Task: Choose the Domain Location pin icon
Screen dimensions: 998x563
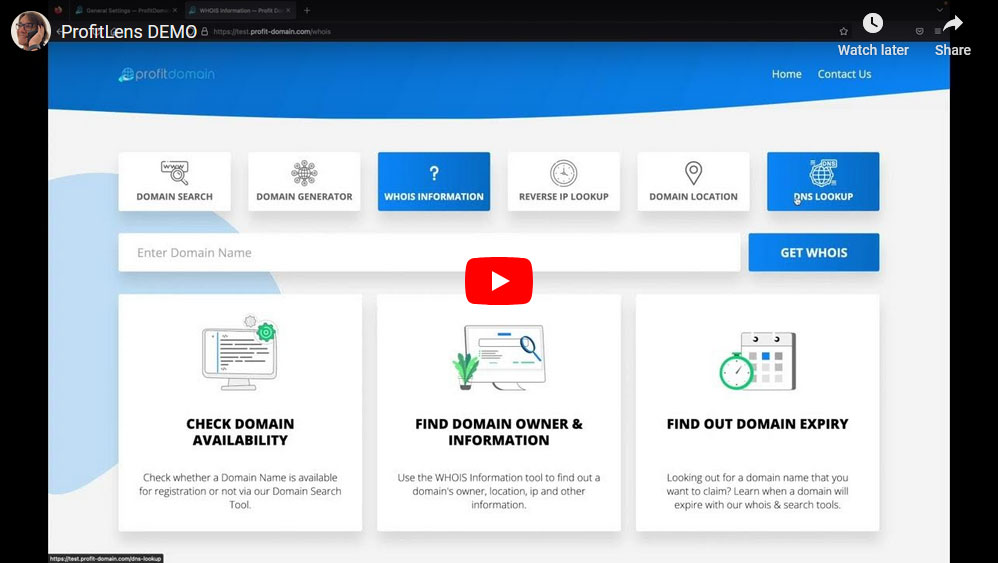Action: click(693, 173)
